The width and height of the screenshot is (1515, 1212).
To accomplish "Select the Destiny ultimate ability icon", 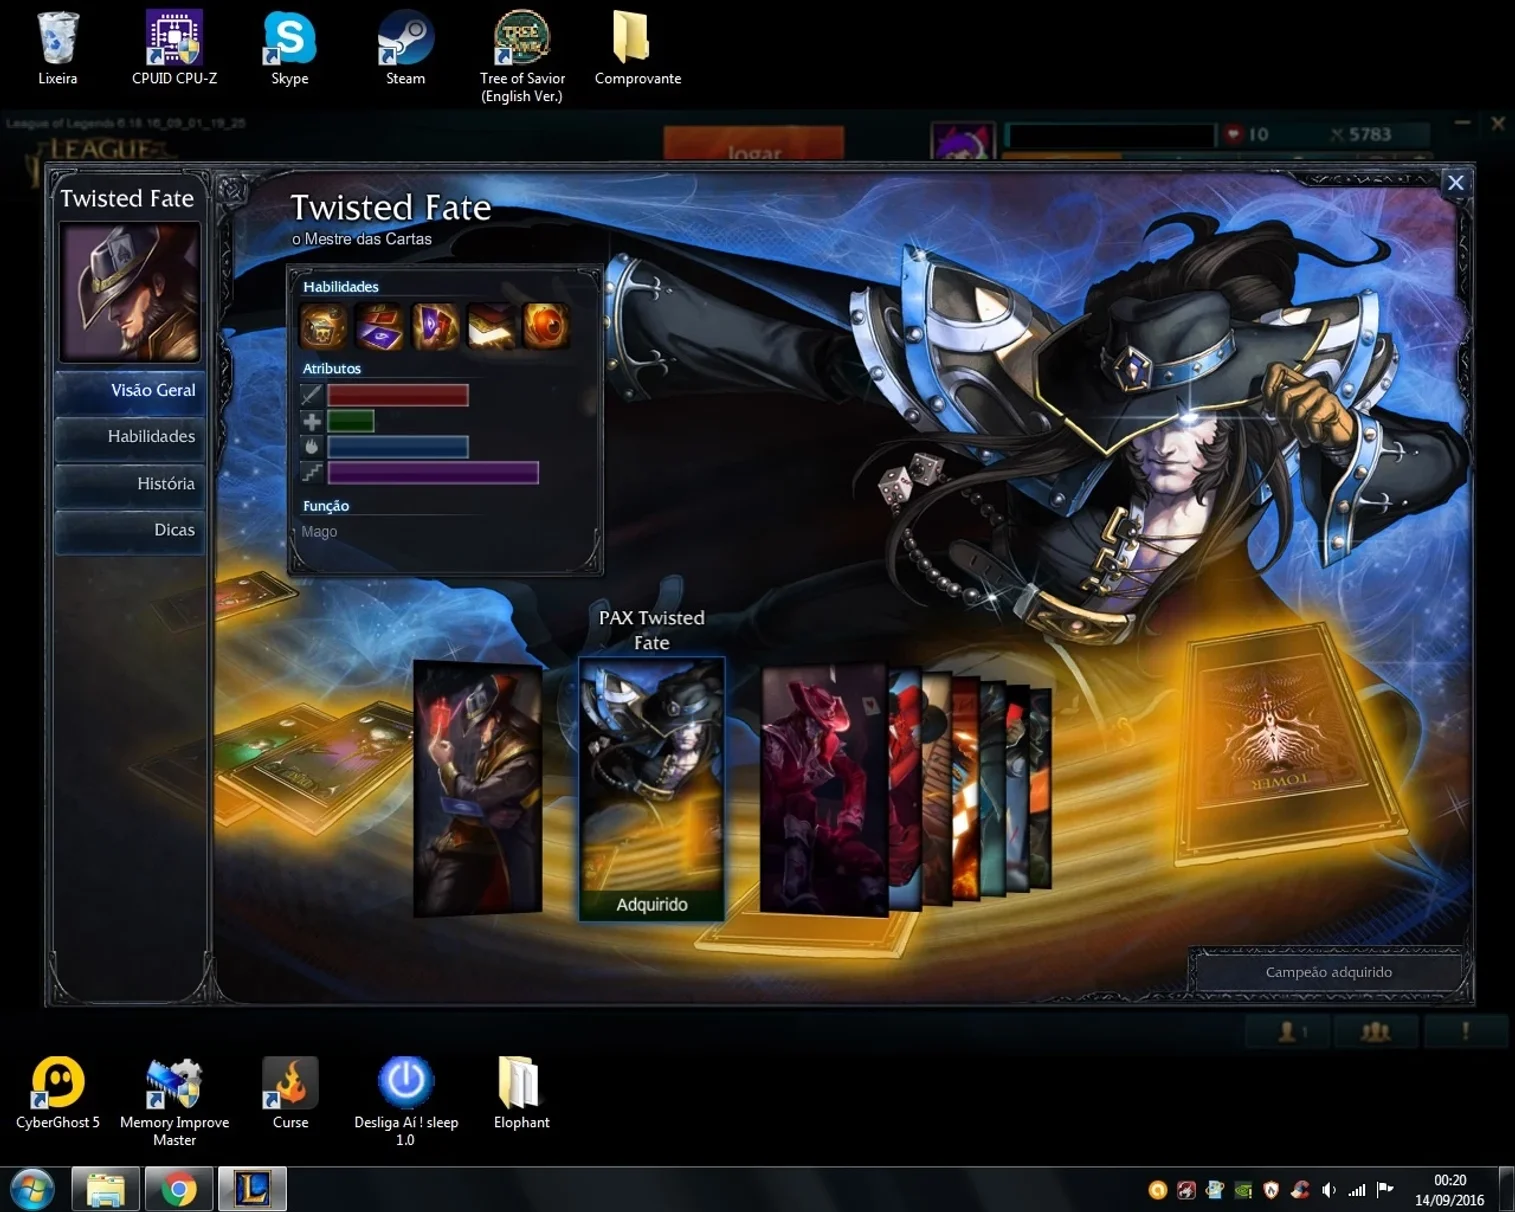I will 546,326.
